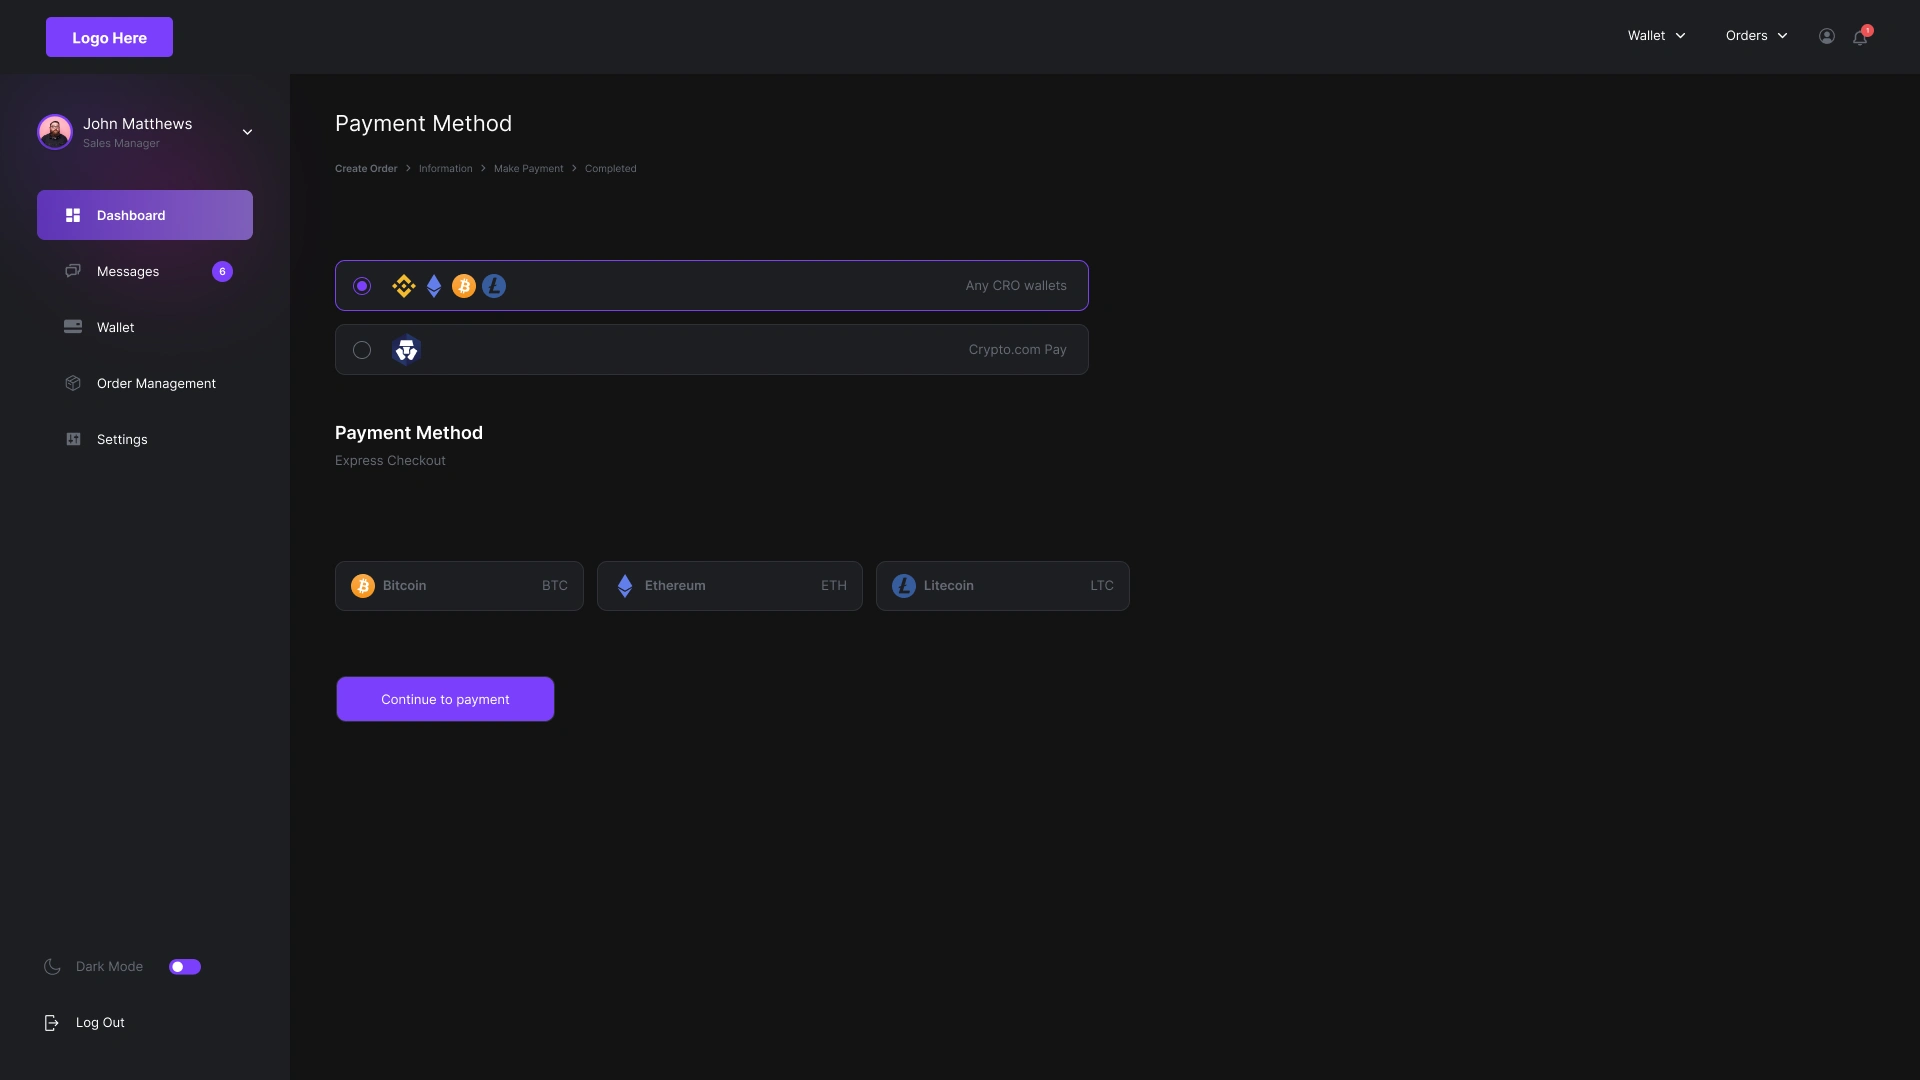Click the Logo Here button
The image size is (1920, 1080).
tap(109, 37)
